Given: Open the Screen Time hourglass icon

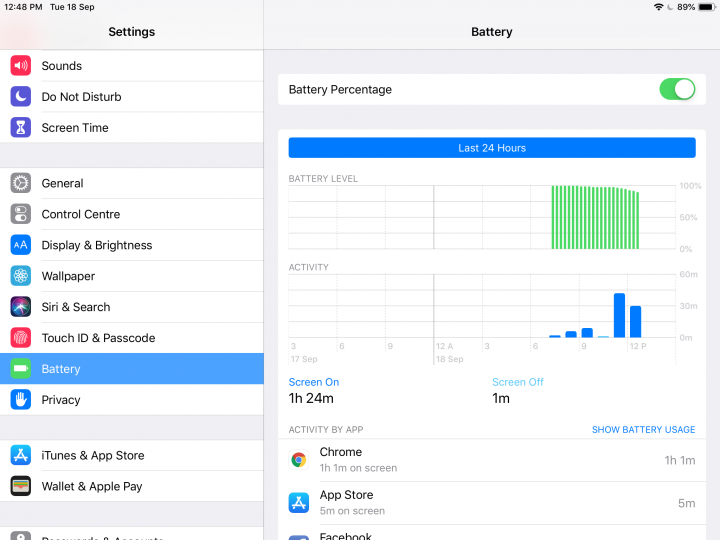Looking at the screenshot, I should tap(21, 127).
